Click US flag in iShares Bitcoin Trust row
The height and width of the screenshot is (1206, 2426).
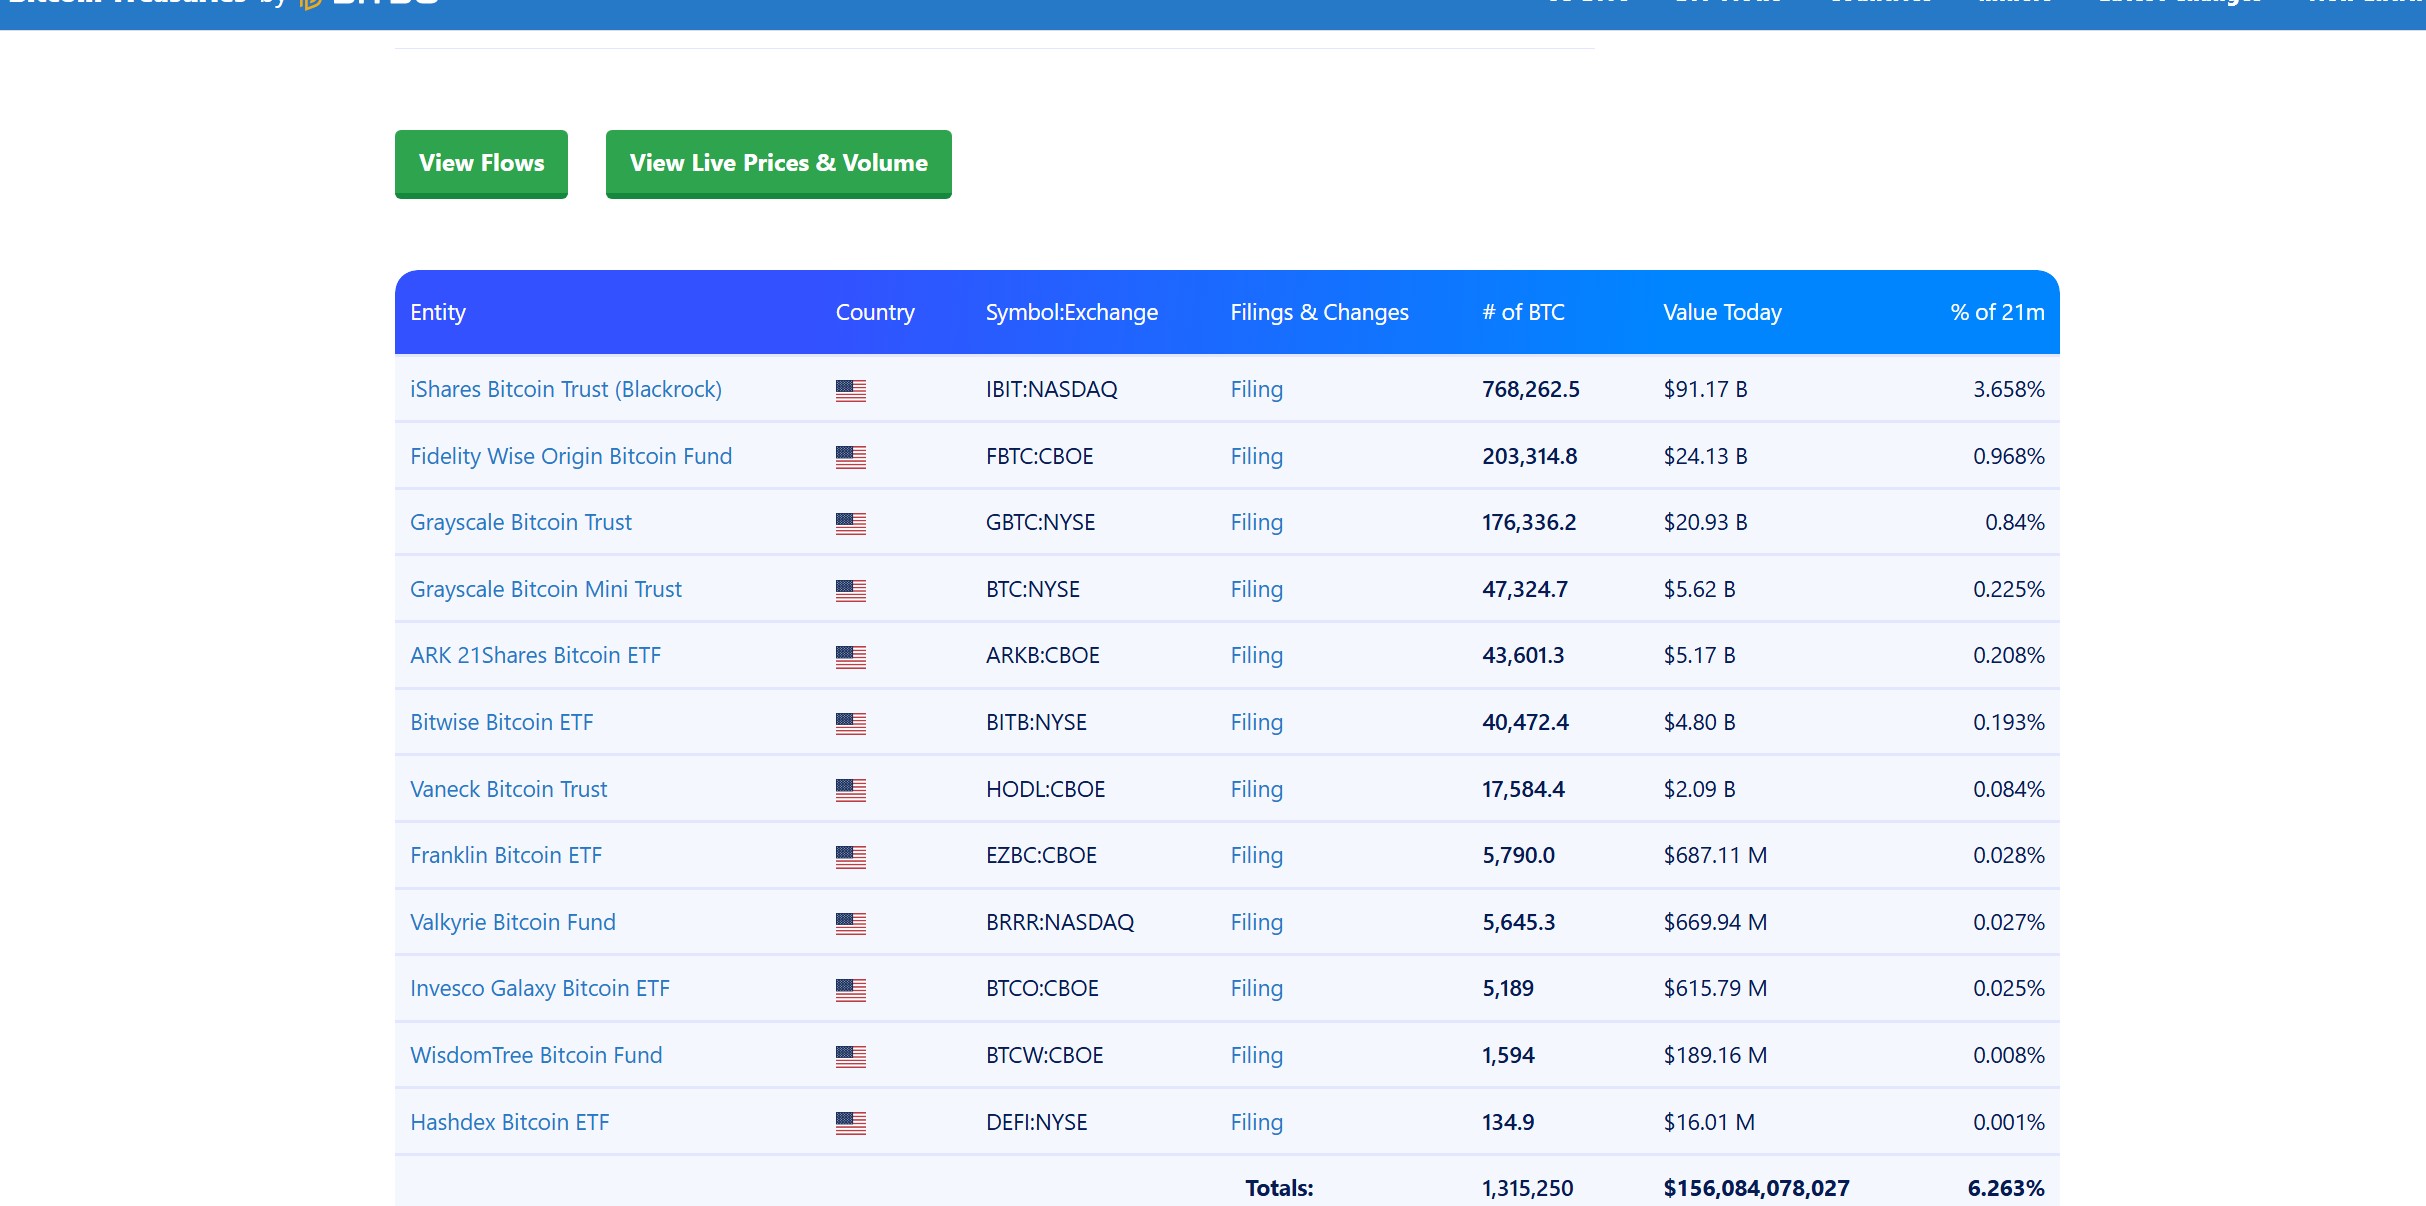pos(850,390)
